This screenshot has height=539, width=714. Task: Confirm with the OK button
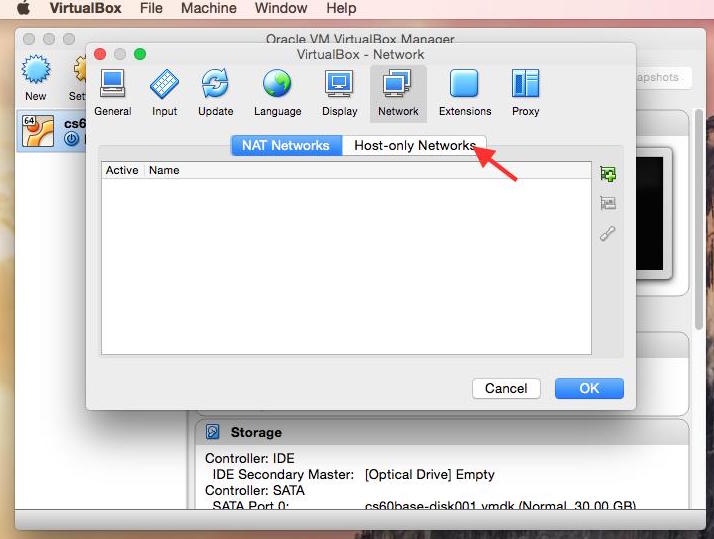click(589, 388)
